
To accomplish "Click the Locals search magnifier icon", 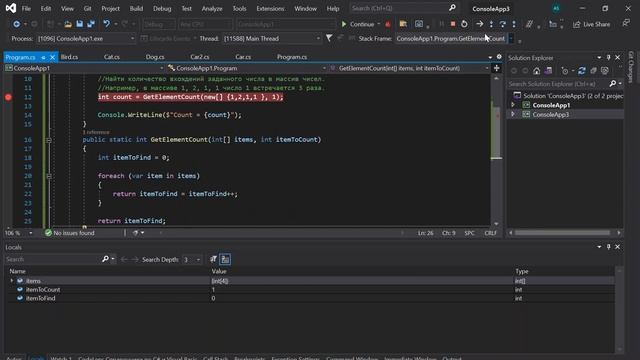I will (x=105, y=259).
